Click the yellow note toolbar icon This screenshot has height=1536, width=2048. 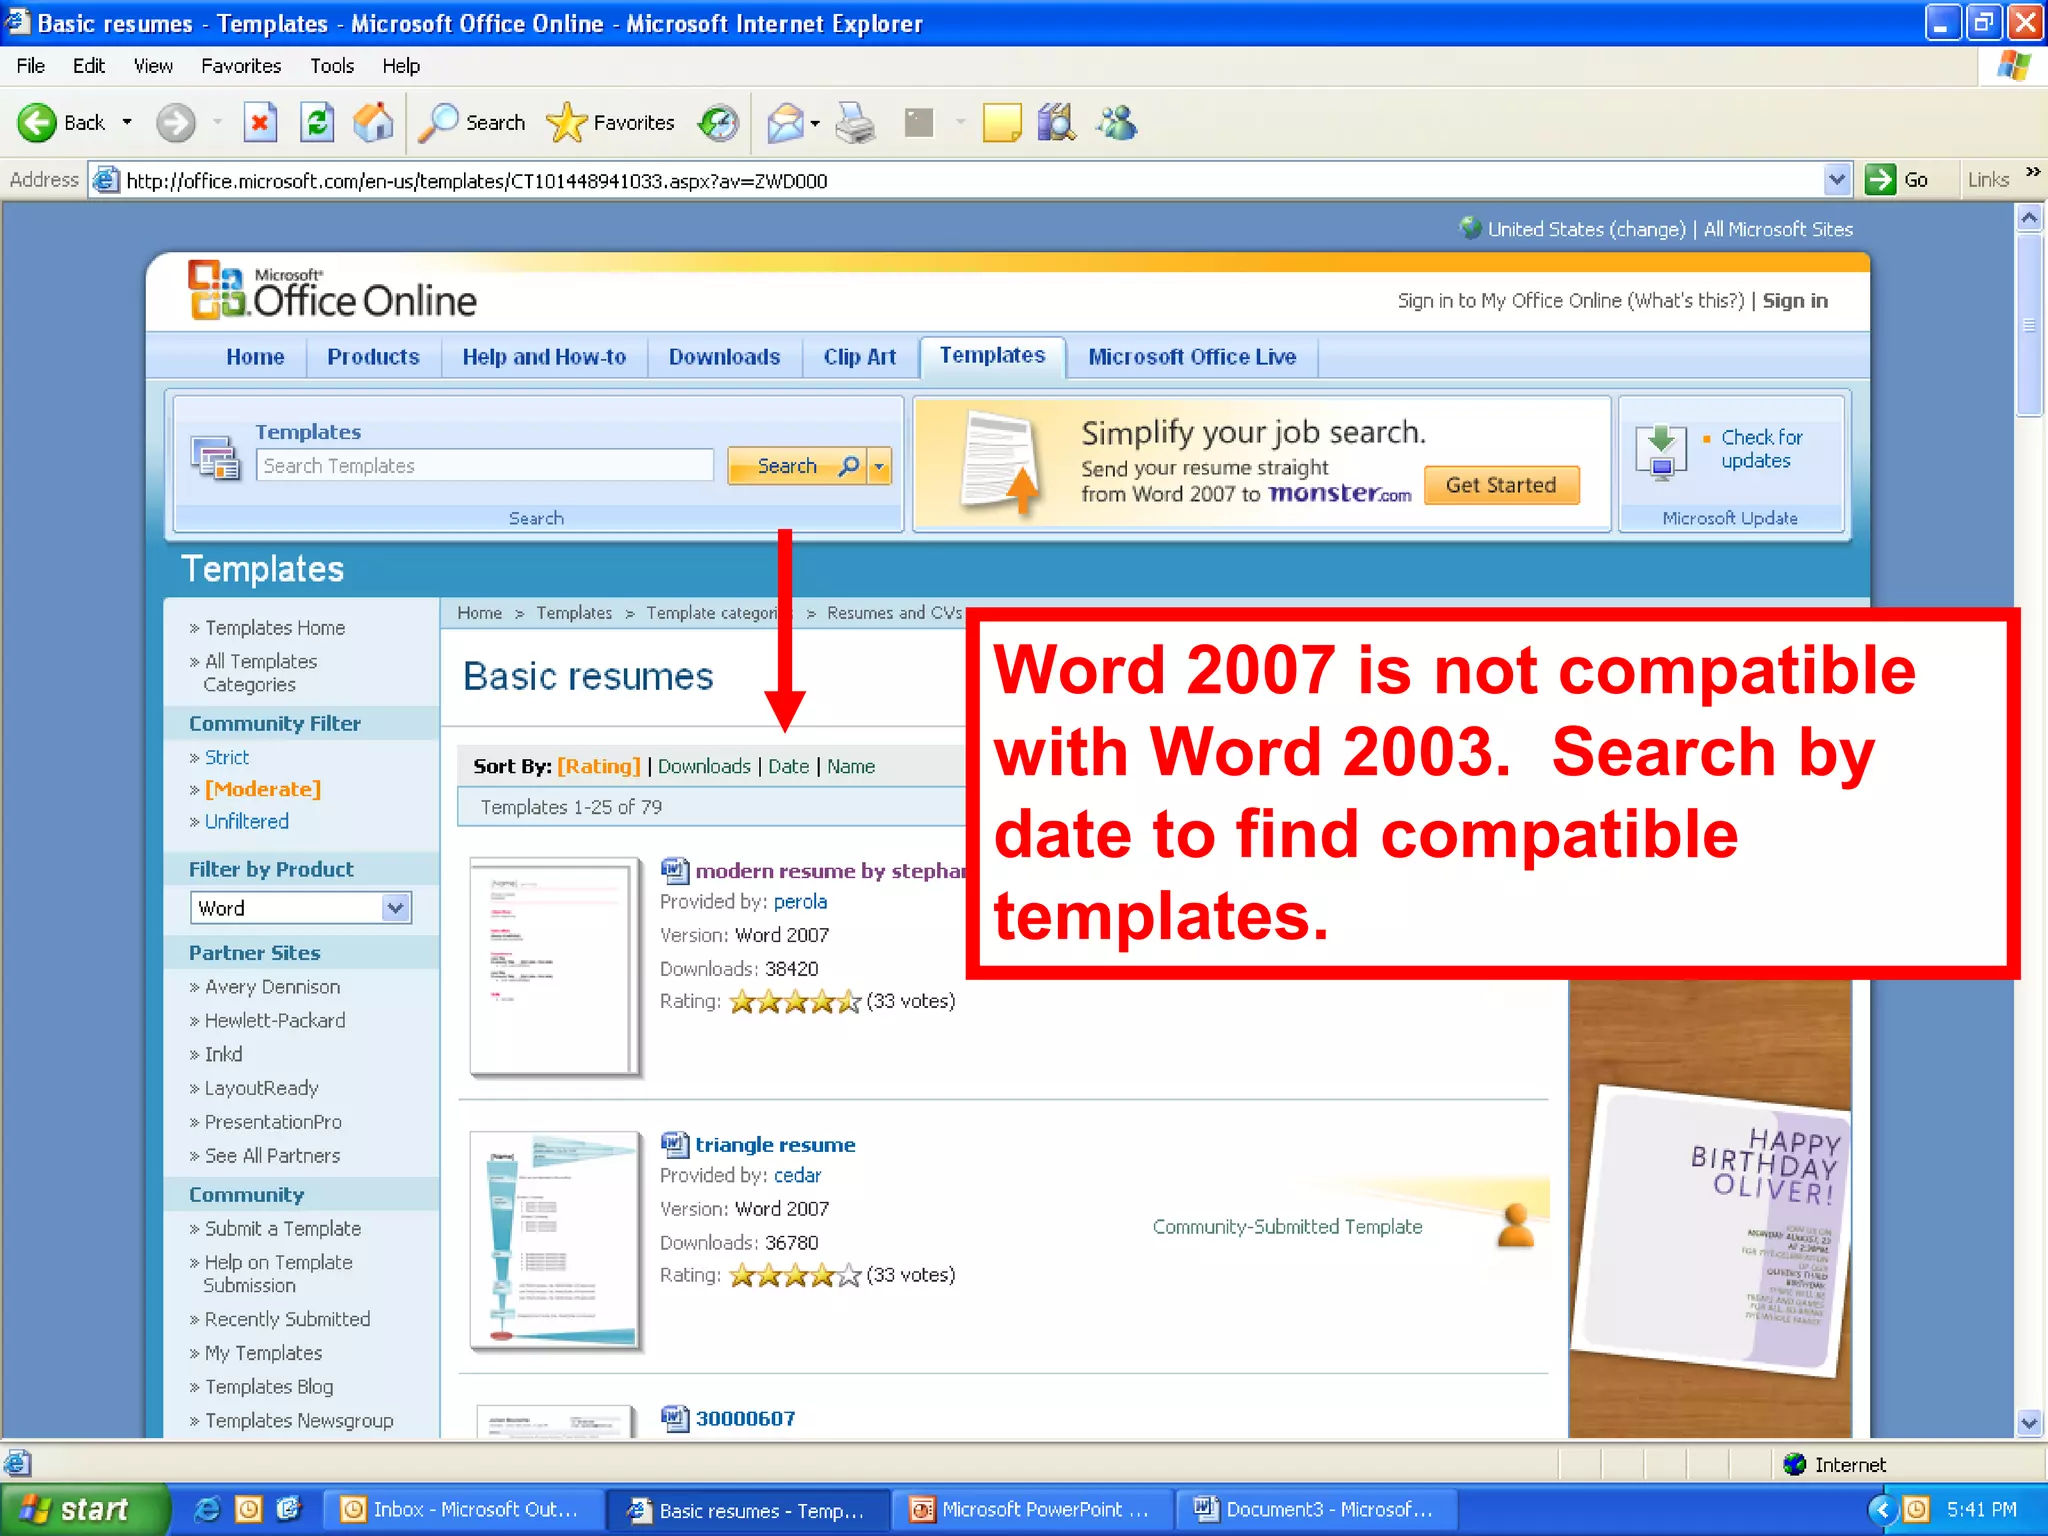(x=1002, y=123)
